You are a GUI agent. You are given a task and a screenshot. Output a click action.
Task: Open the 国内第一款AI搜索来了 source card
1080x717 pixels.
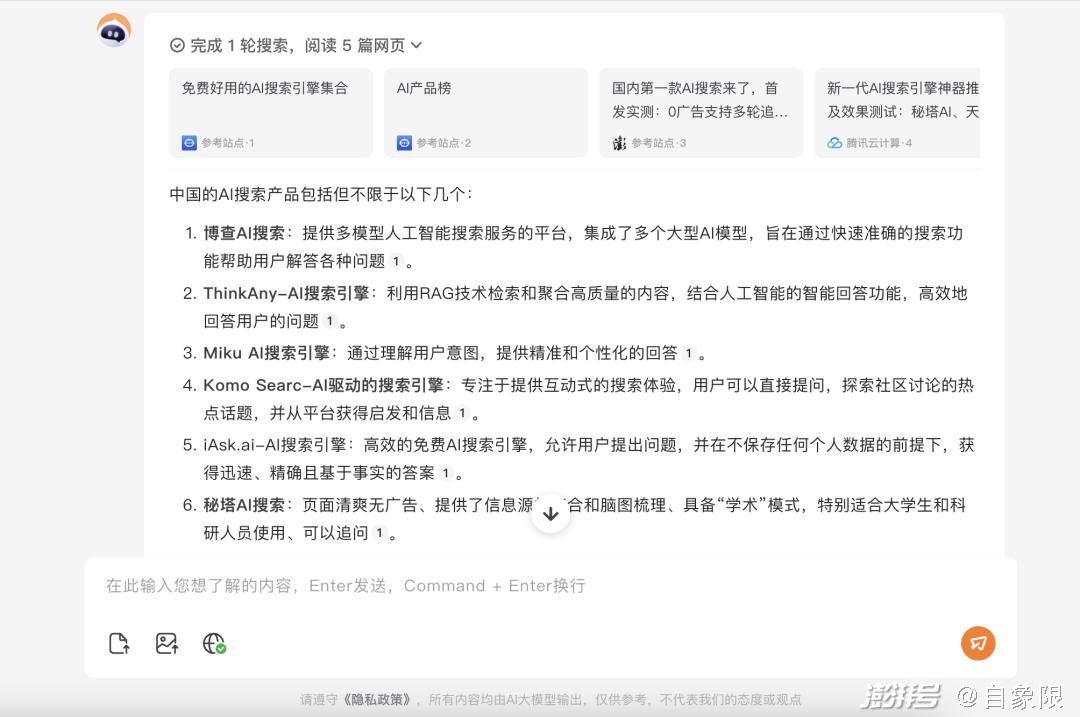pyautogui.click(x=701, y=112)
